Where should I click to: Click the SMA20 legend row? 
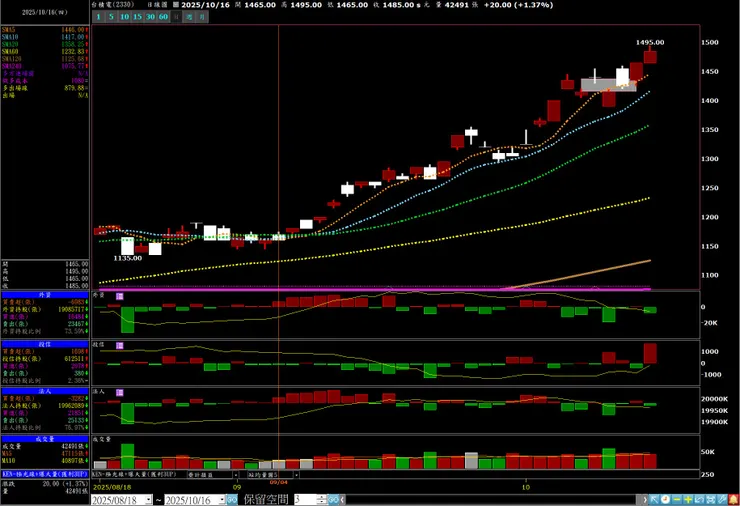click(45, 44)
